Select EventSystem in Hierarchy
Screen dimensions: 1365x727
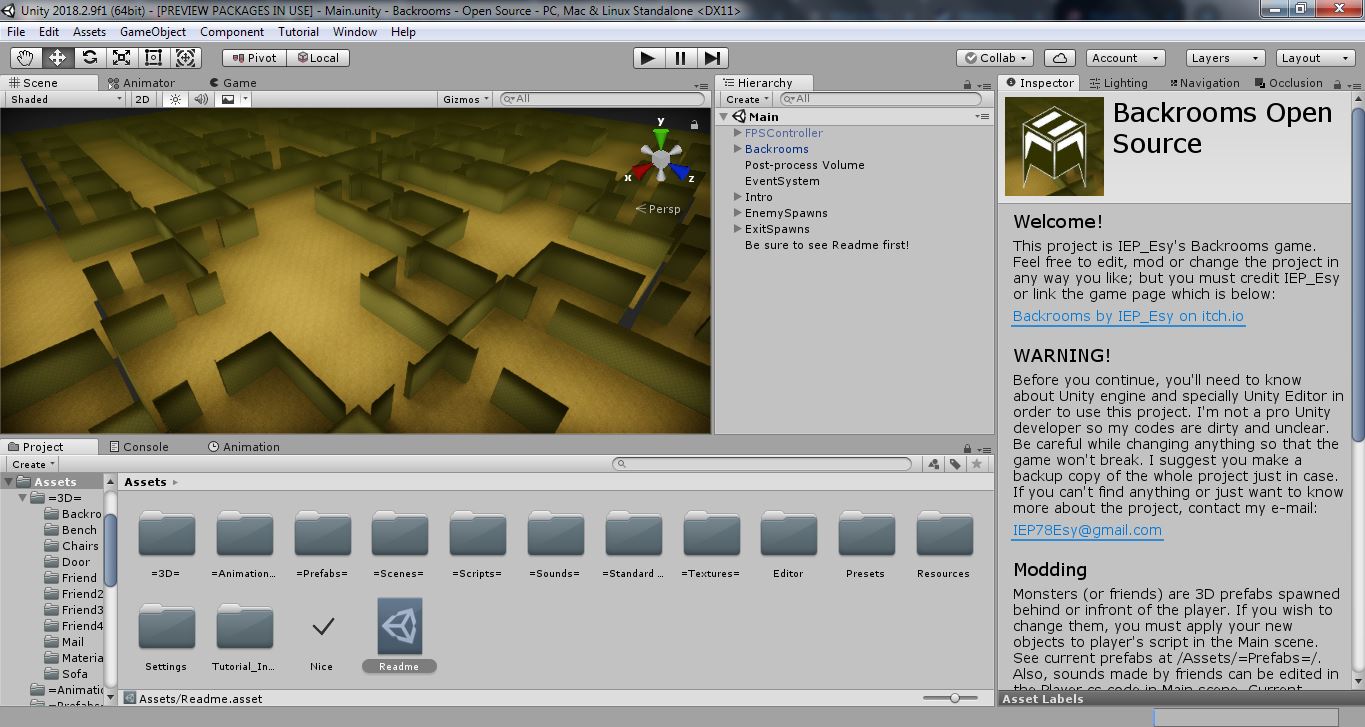[782, 181]
